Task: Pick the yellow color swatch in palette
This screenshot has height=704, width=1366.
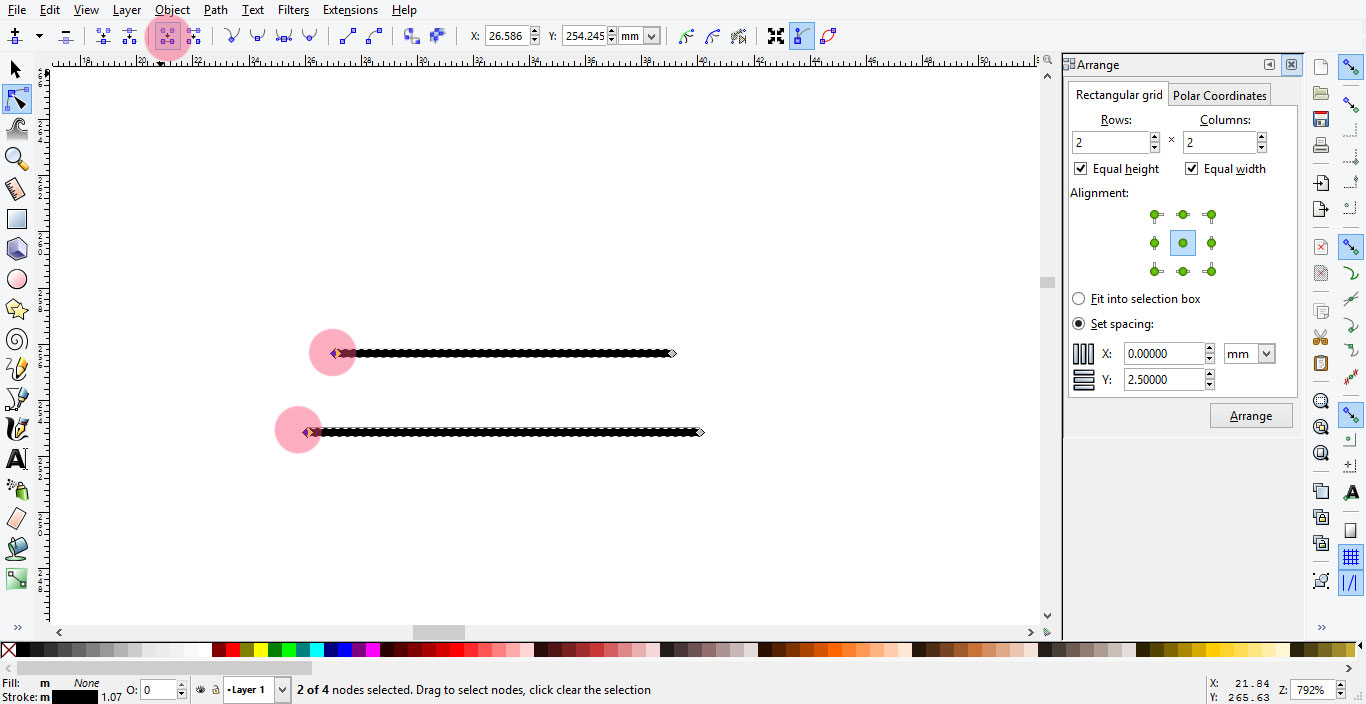Action: tap(261, 650)
